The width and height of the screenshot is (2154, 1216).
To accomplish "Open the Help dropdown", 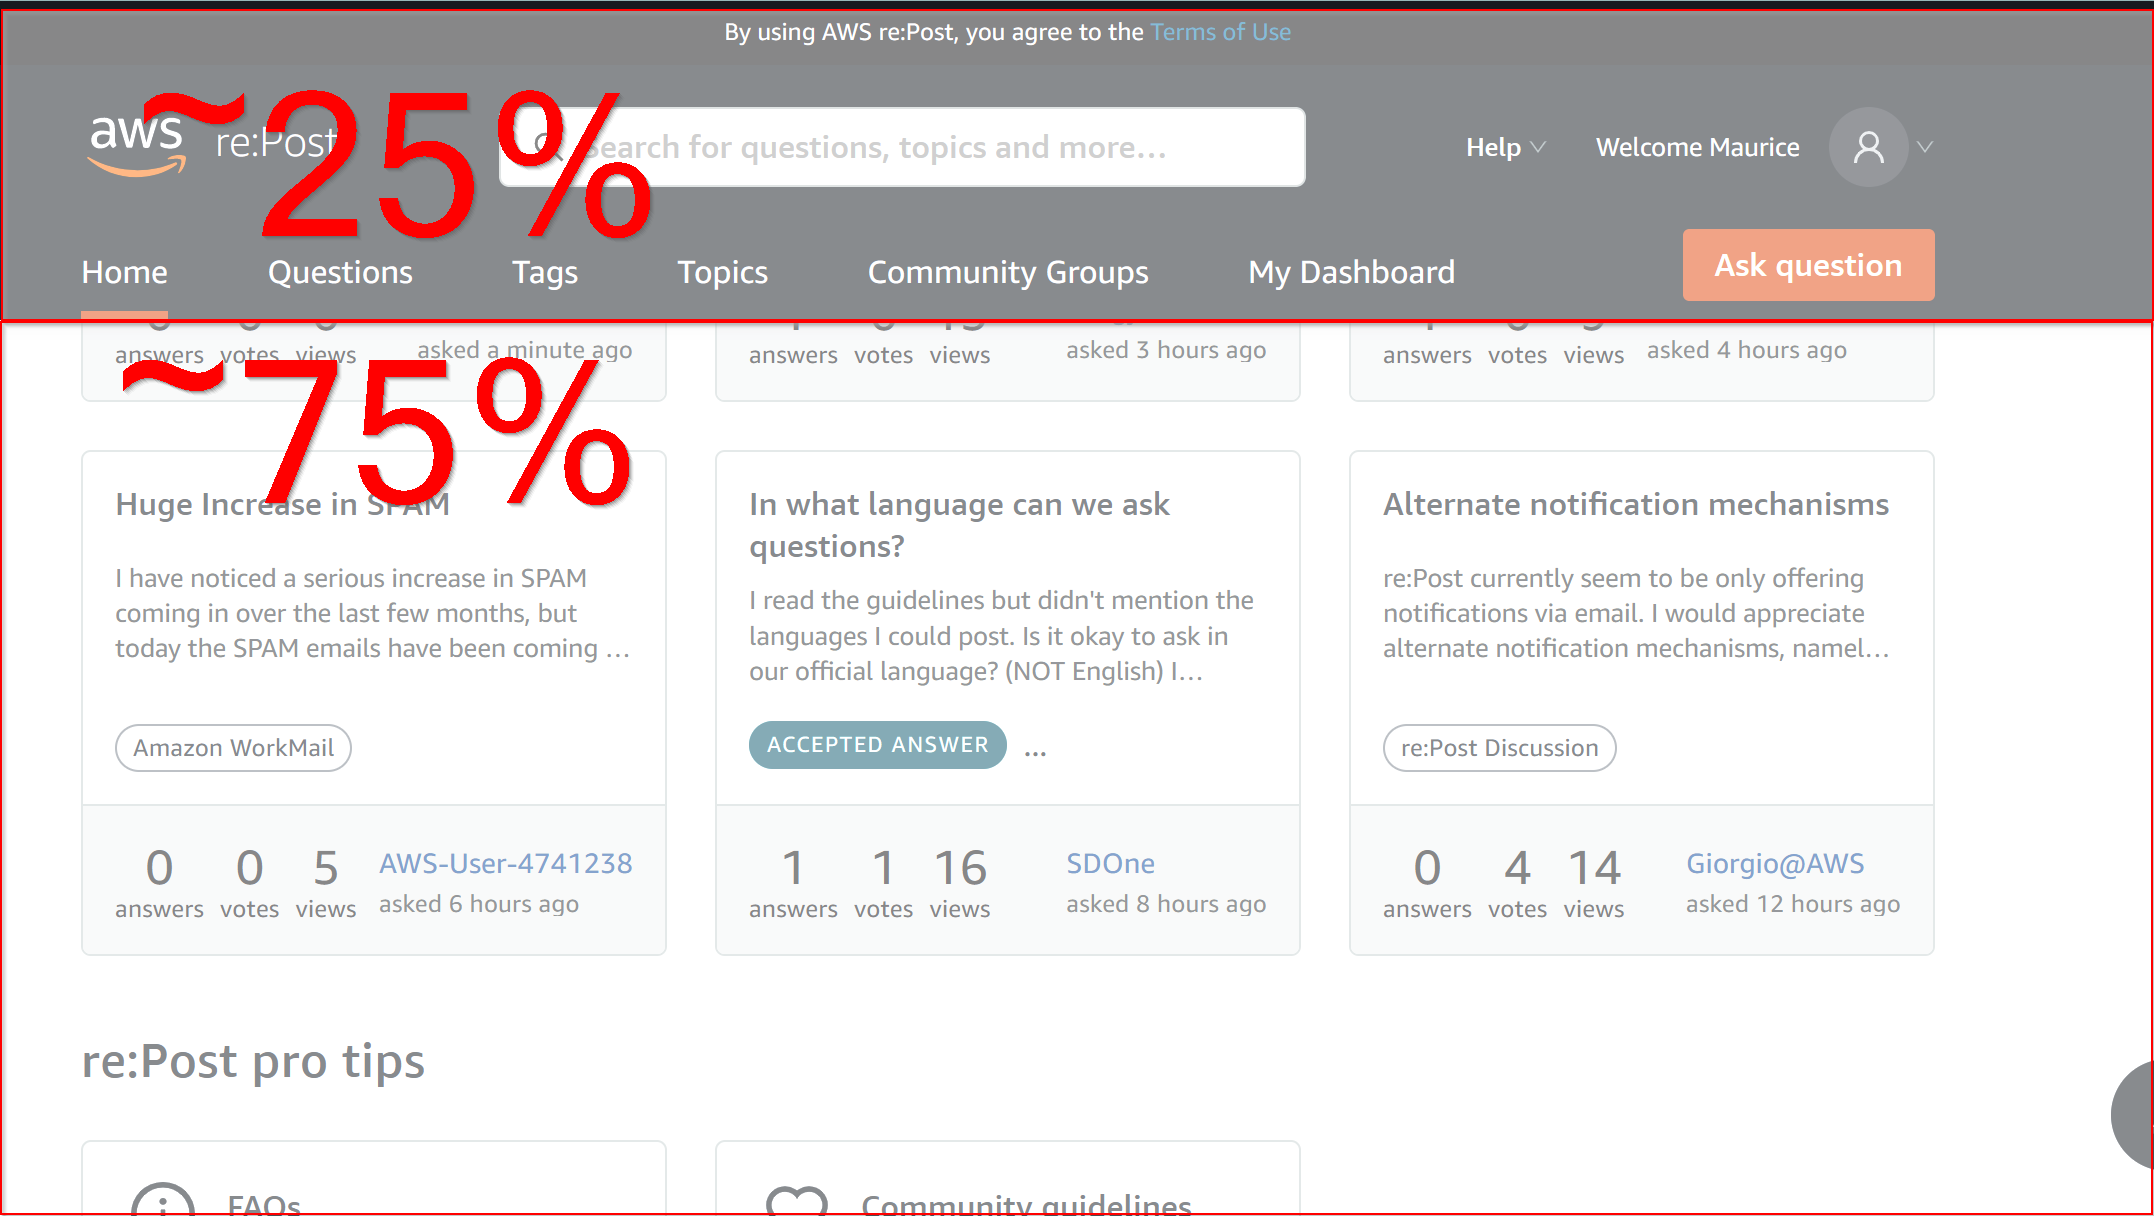I will (x=1505, y=147).
